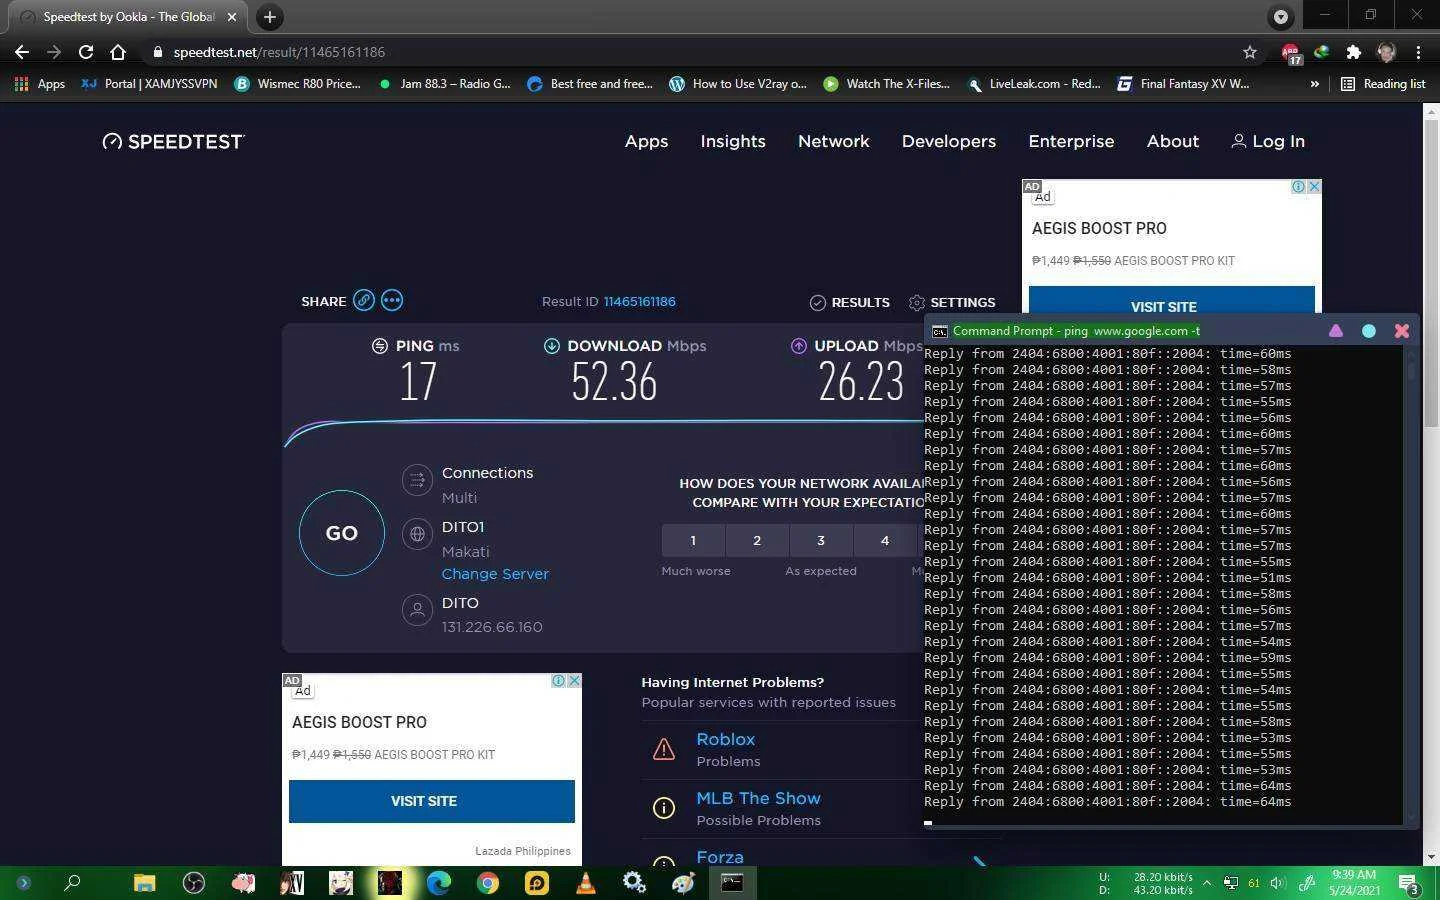
Task: Open the Adblock Plus extension
Action: (x=1290, y=52)
